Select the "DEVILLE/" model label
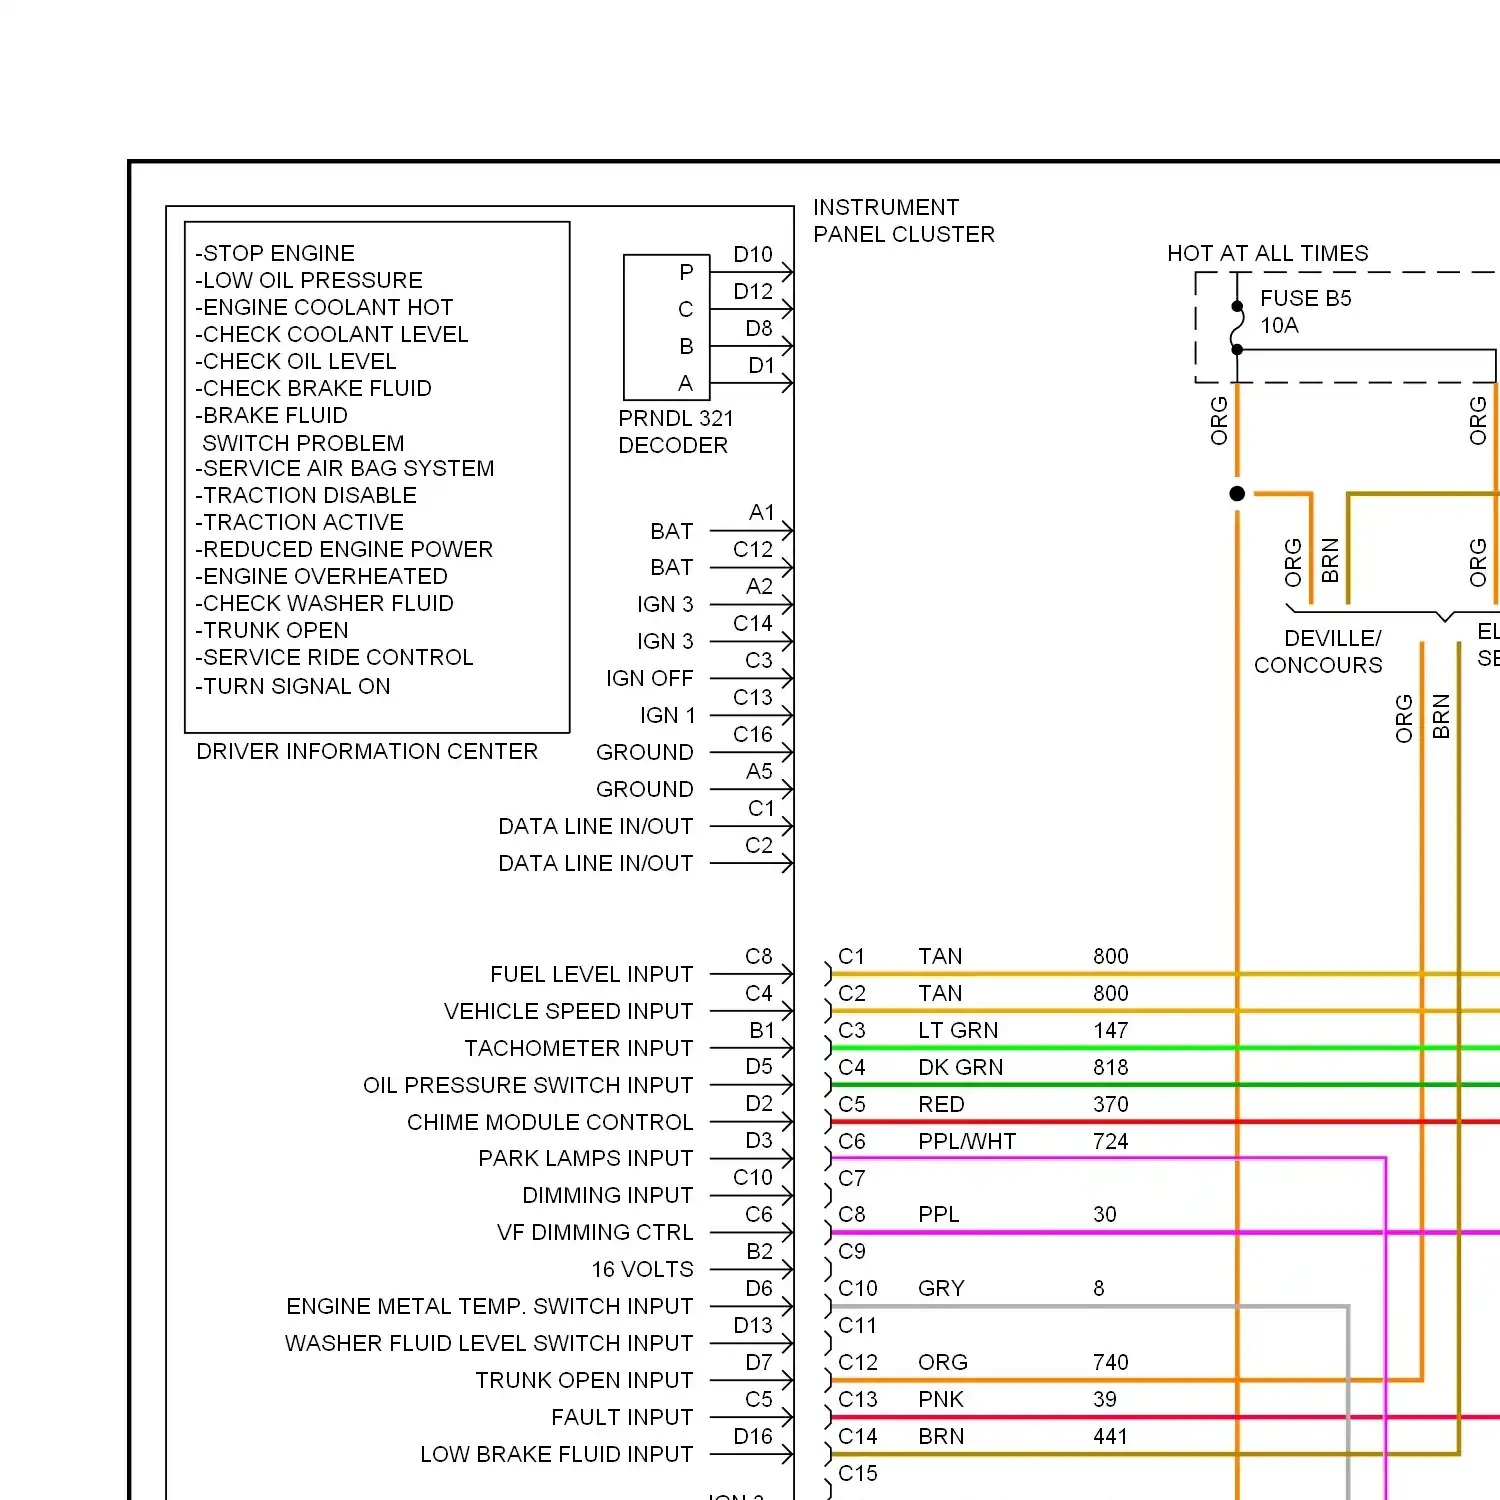Viewport: 1500px width, 1500px height. tap(1333, 639)
